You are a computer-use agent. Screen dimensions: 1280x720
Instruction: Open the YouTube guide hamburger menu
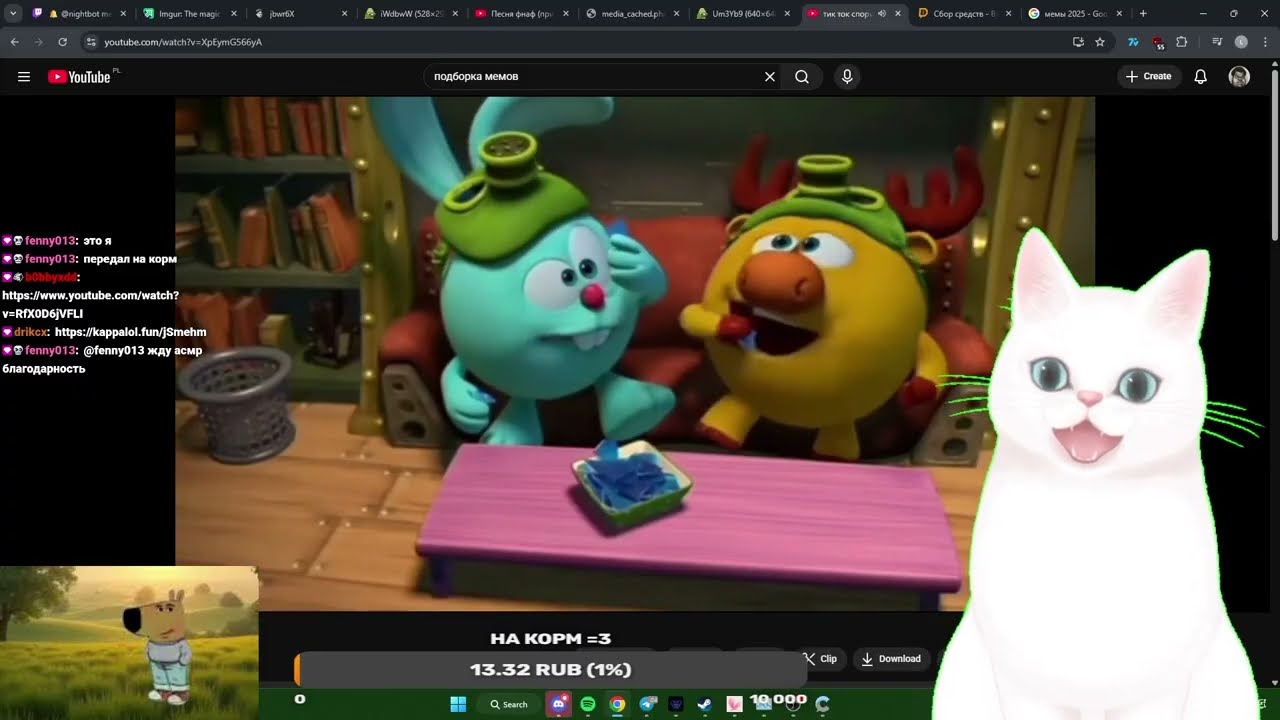[24, 77]
